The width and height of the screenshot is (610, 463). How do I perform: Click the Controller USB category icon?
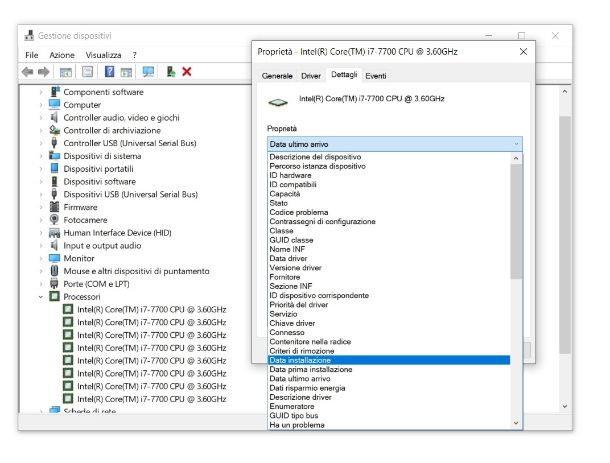tap(54, 143)
